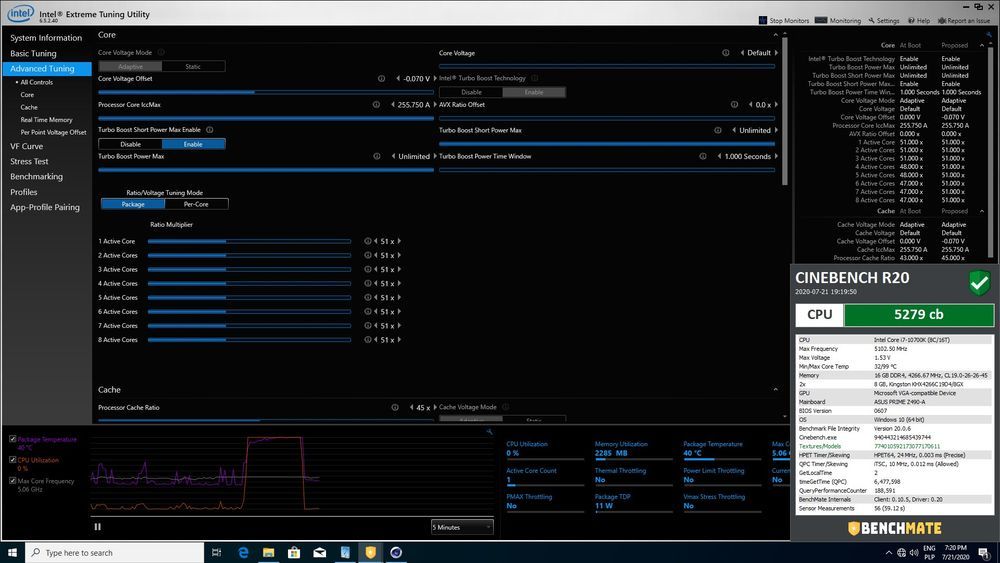This screenshot has height=563, width=1000.
Task: Show info for AVX Ratio Offset
Action: tap(734, 105)
